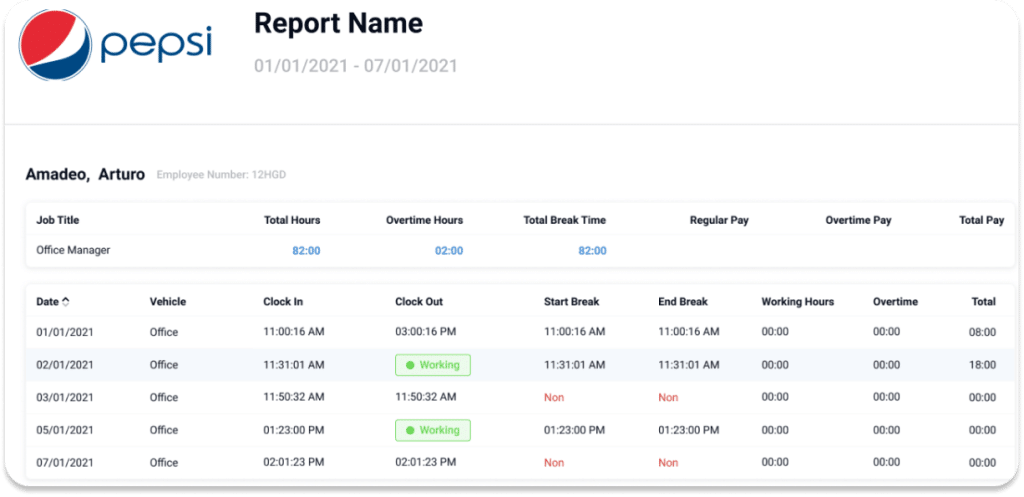Click the Working Hours column header
The height and width of the screenshot is (497, 1024).
coord(798,302)
